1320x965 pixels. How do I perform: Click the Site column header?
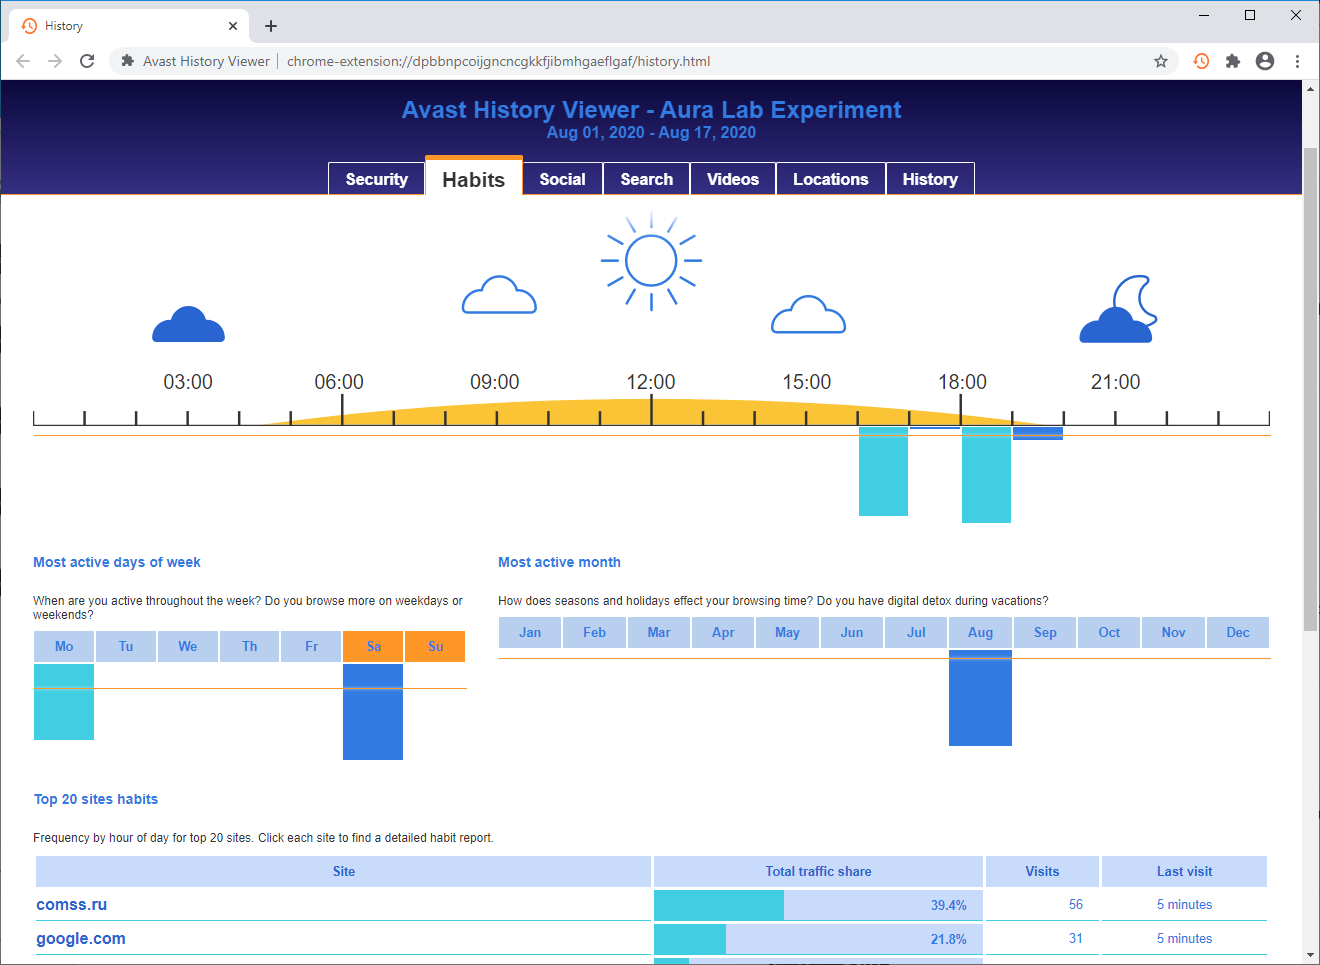[x=344, y=871]
